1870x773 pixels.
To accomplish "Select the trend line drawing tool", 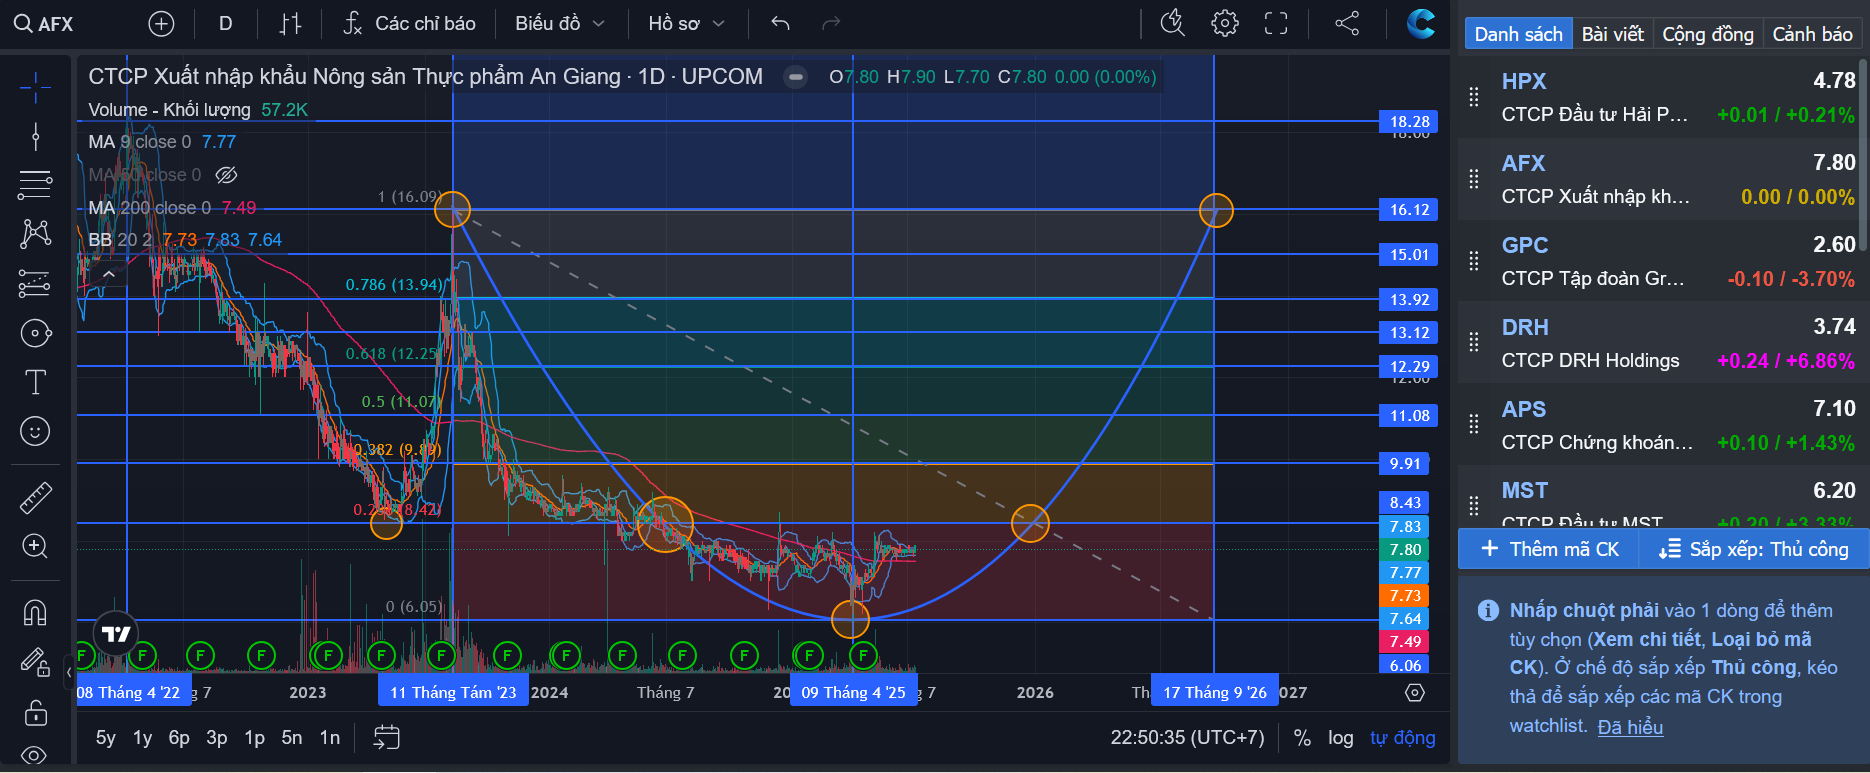I will tap(35, 136).
